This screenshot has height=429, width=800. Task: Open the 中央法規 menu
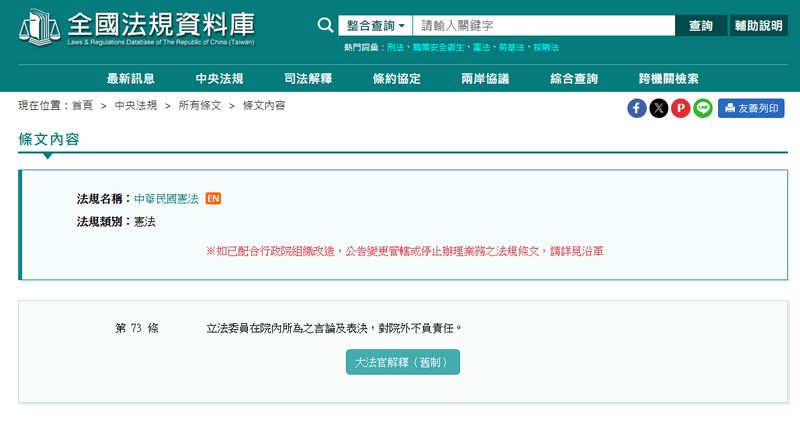tap(219, 79)
